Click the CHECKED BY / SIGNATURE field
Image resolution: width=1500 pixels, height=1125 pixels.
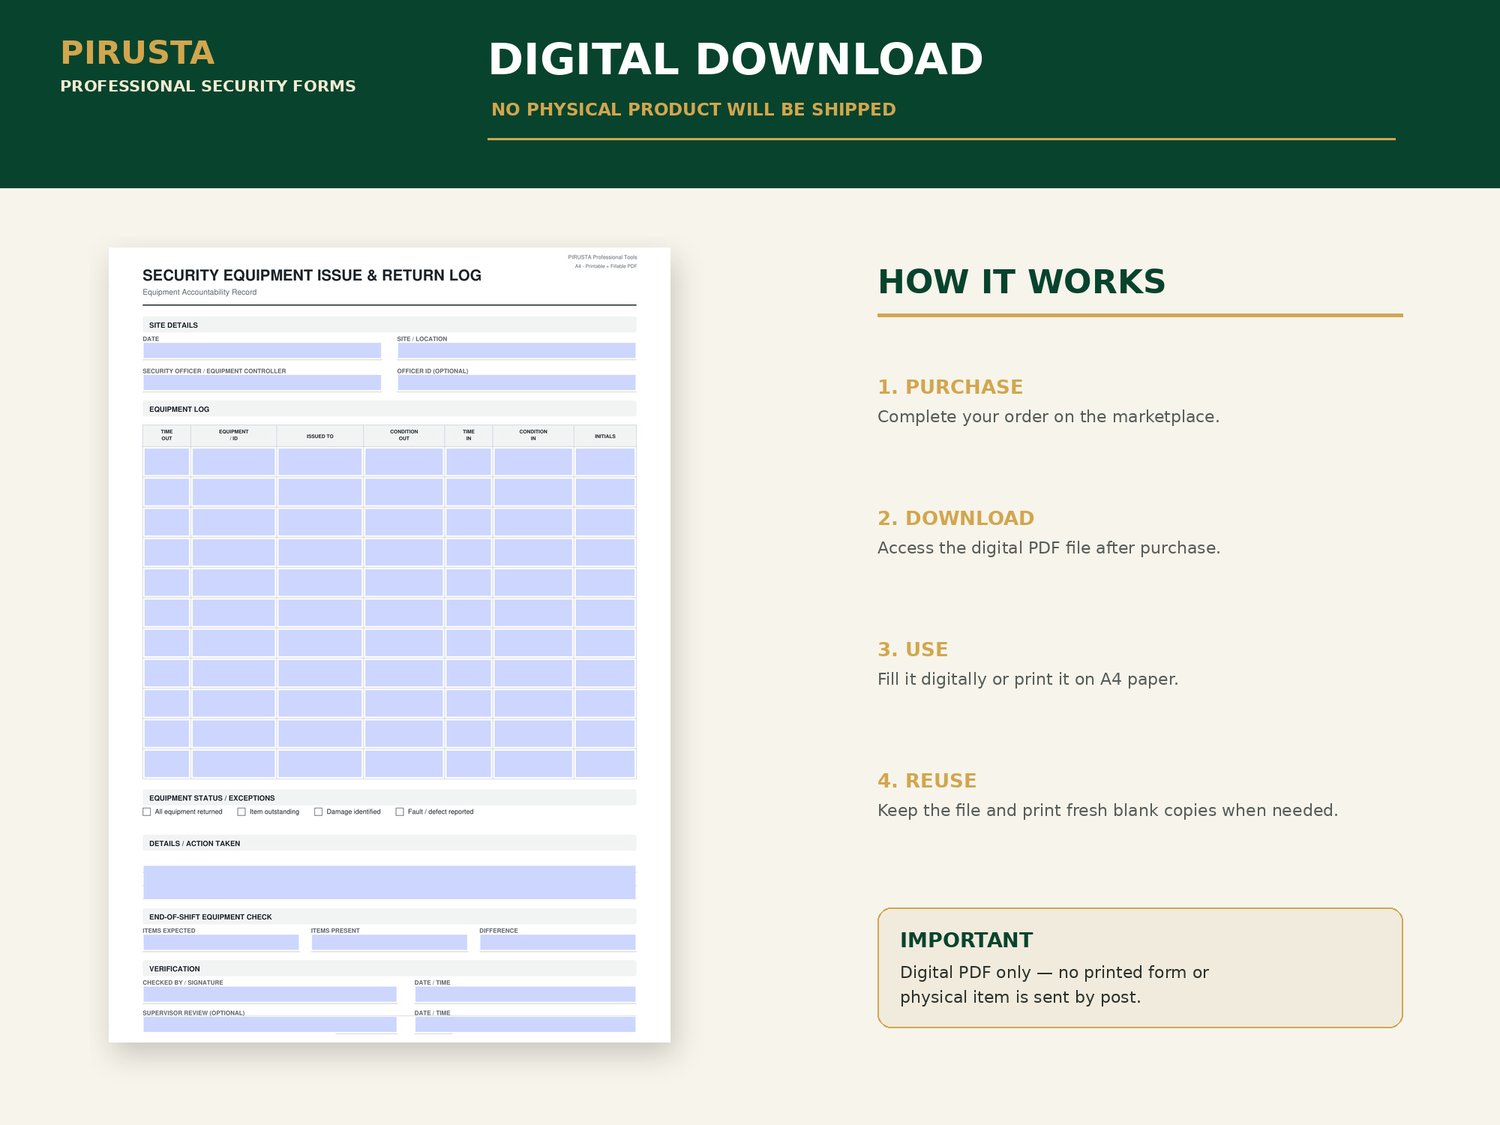click(270, 994)
